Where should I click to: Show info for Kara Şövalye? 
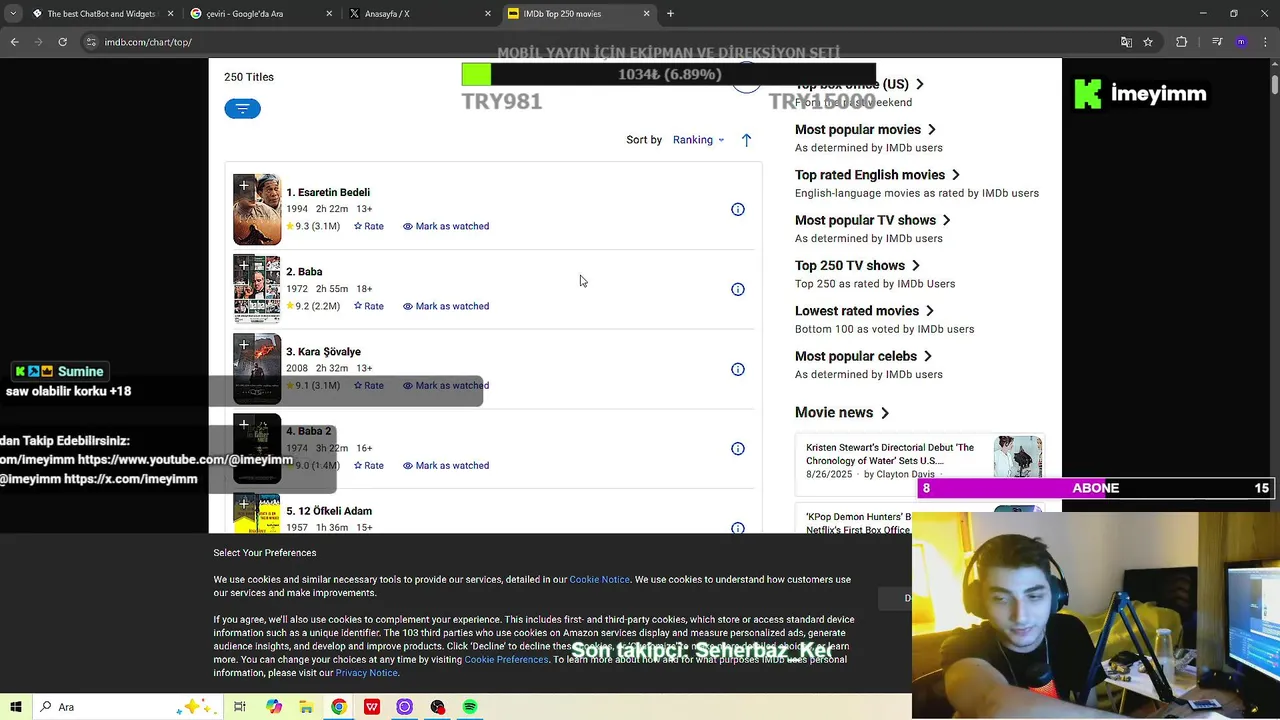pos(738,369)
